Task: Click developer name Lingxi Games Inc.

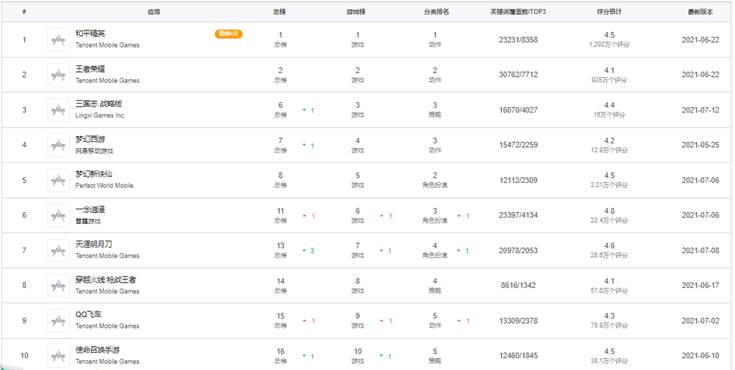Action: (x=100, y=115)
